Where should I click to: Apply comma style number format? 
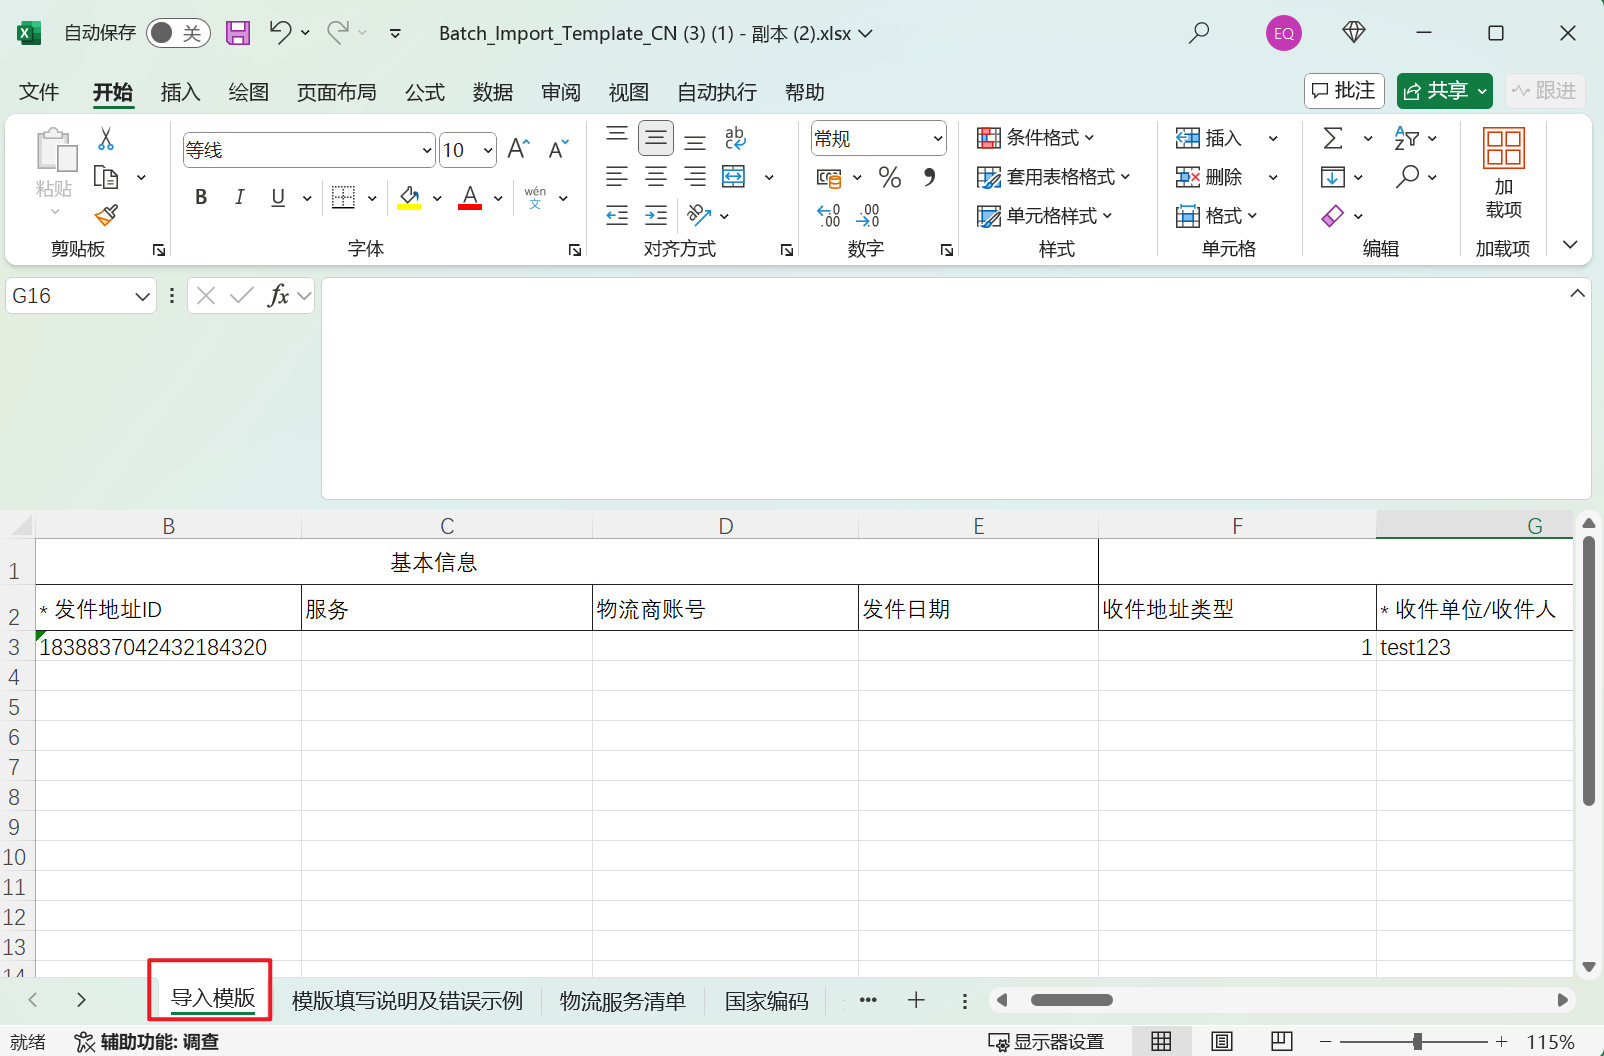[929, 178]
